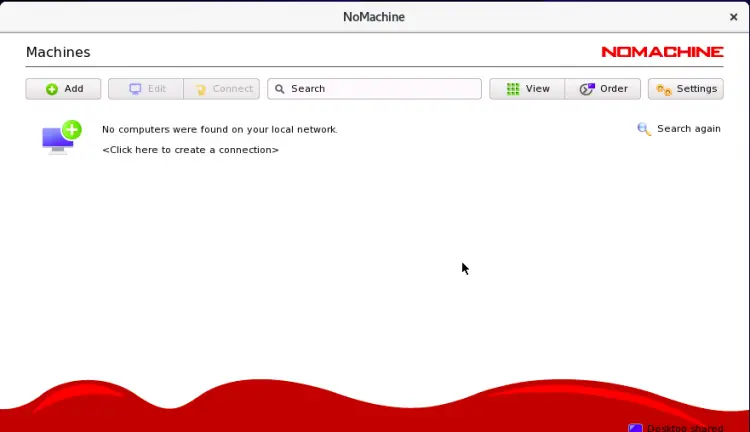Click the create a connection link
The image size is (750, 432).
[190, 150]
